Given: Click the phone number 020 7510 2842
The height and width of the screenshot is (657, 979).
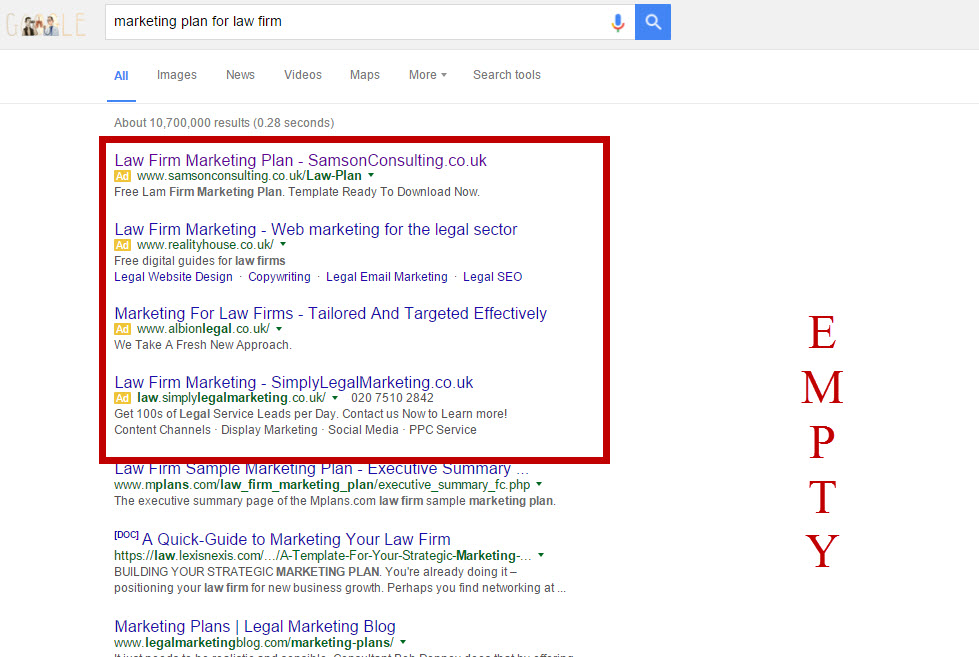Looking at the screenshot, I should coord(392,398).
